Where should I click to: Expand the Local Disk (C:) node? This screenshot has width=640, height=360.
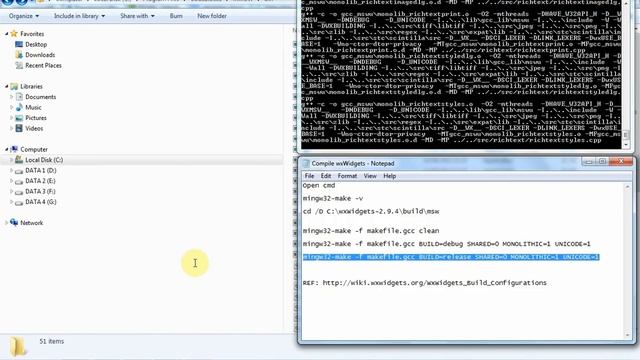(11, 160)
